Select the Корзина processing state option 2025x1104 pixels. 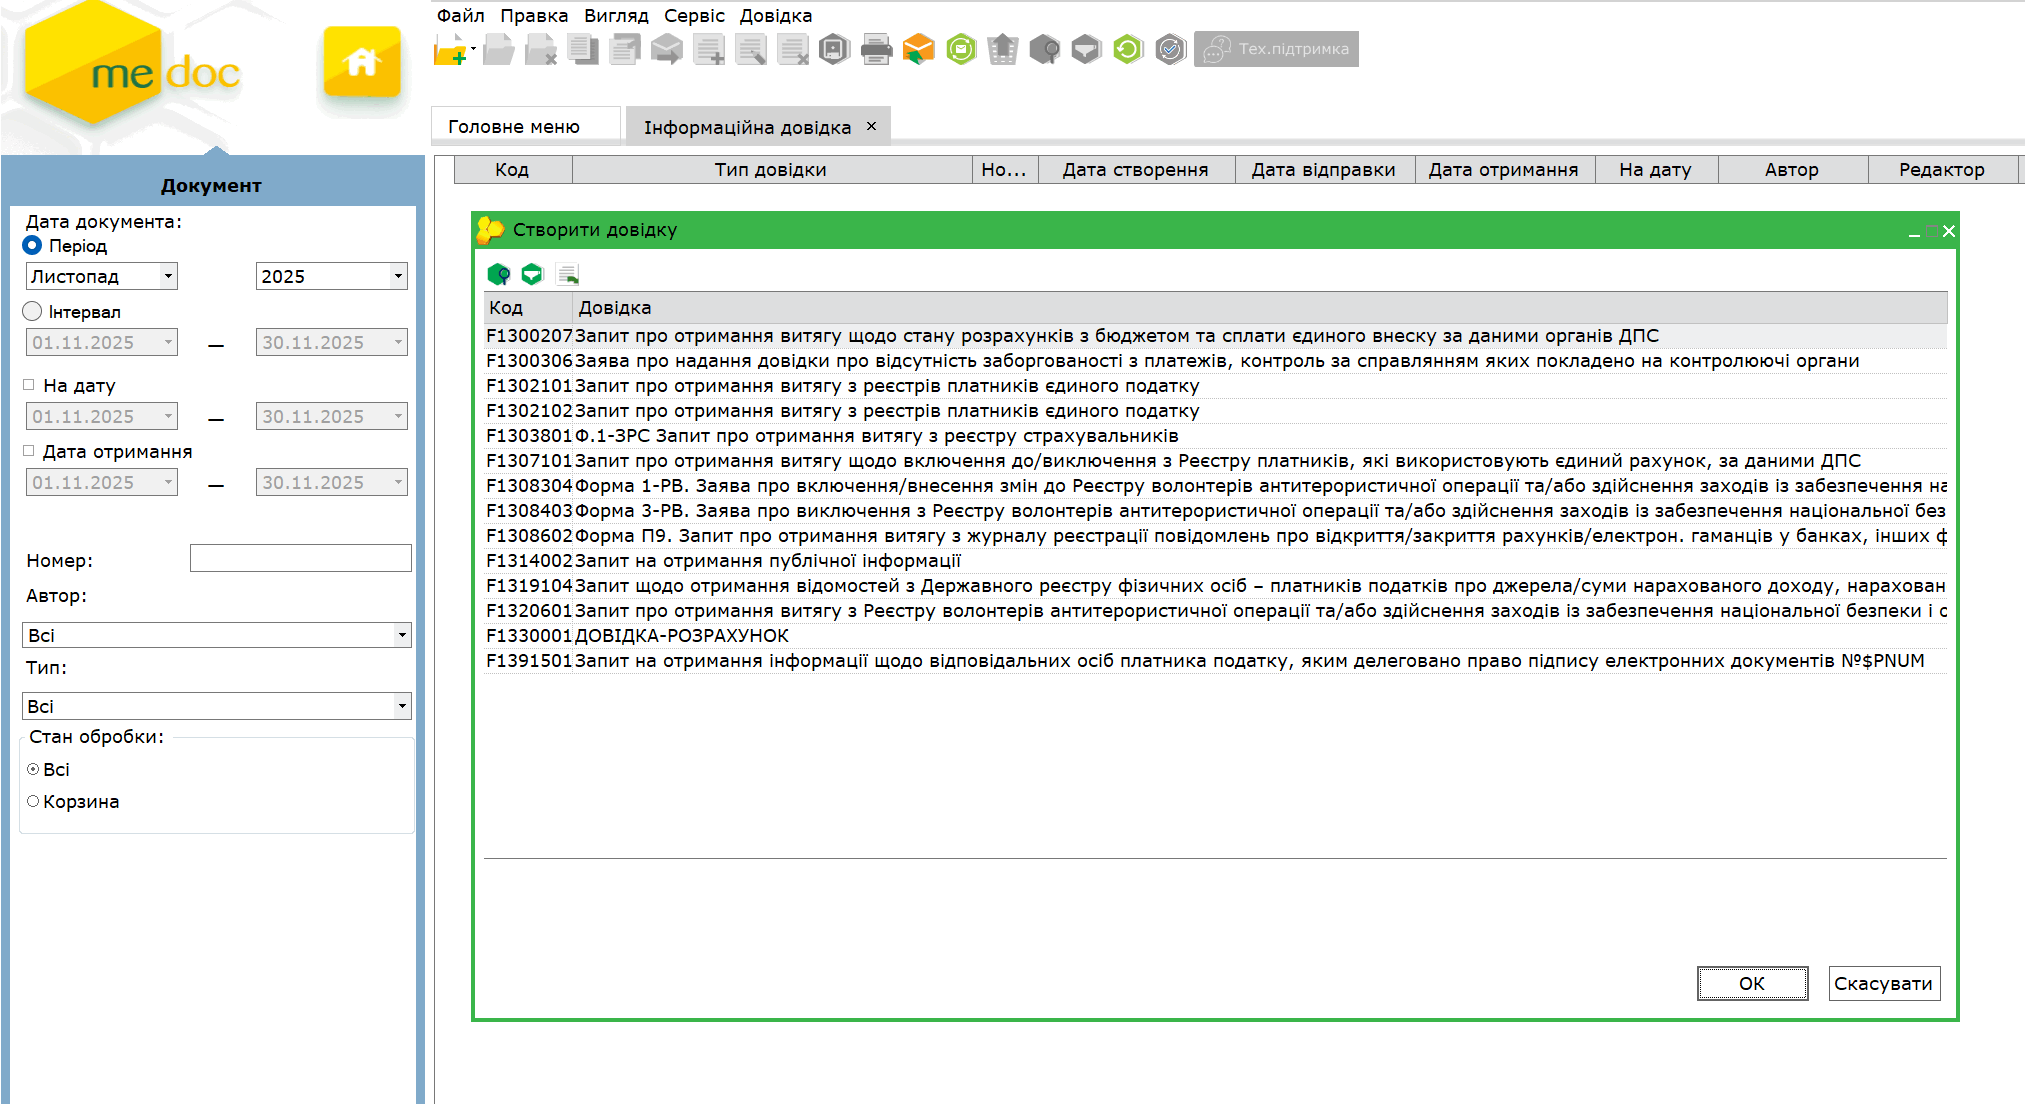33,801
